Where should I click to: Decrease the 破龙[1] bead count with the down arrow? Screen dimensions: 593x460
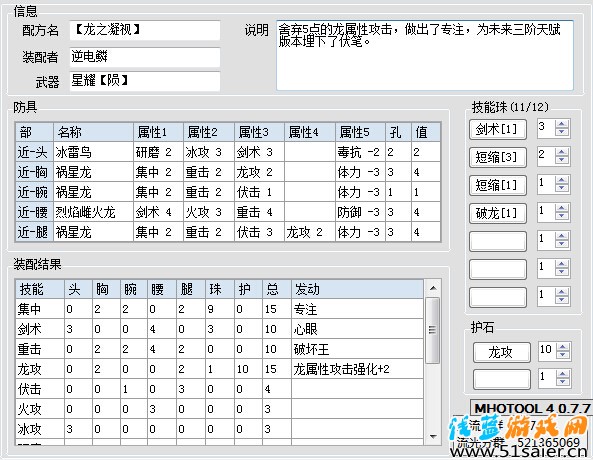coord(562,216)
